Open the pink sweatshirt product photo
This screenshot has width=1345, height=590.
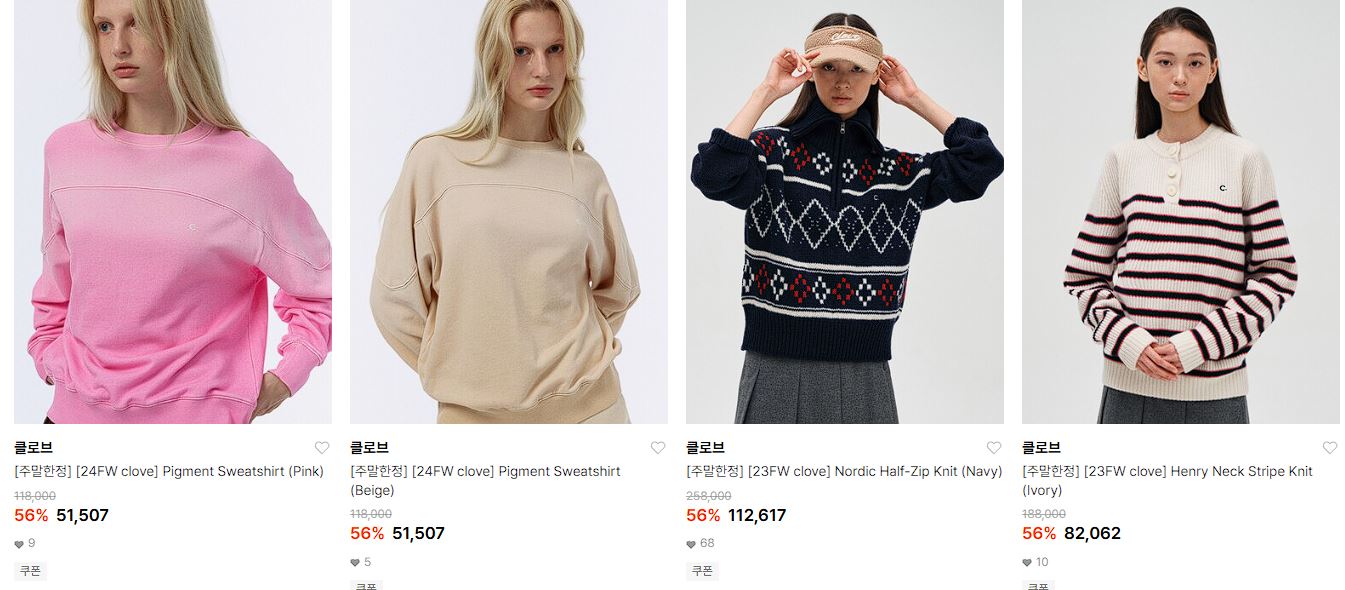tap(173, 211)
